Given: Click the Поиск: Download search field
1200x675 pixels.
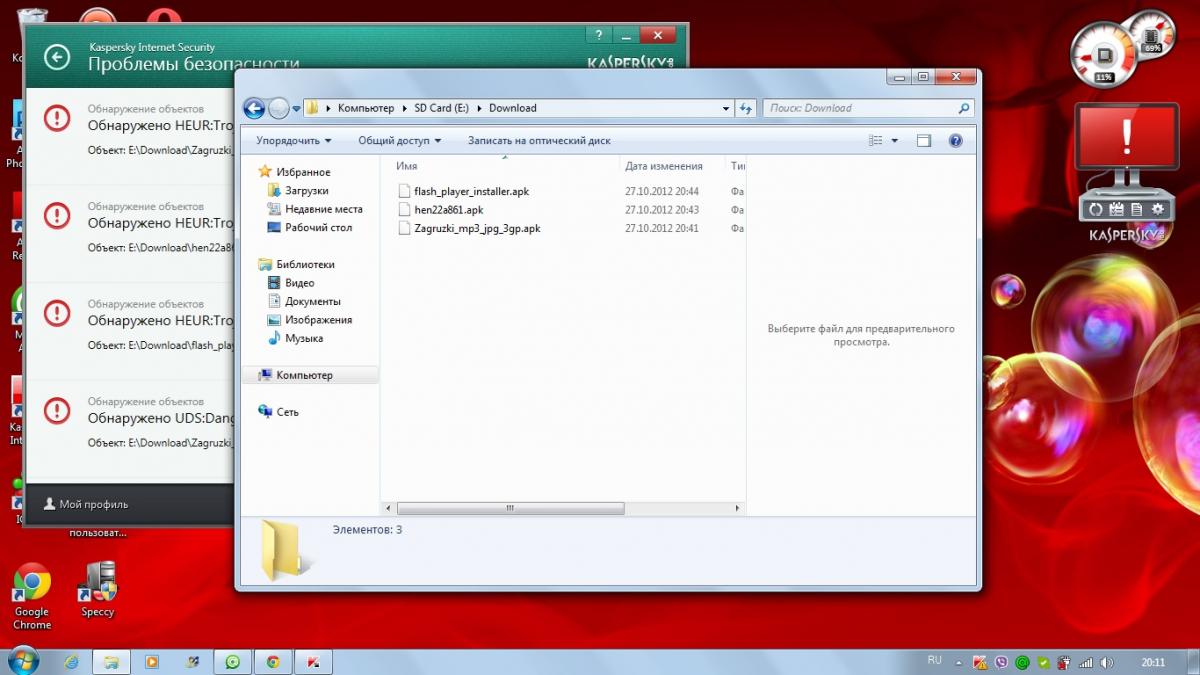Looking at the screenshot, I should pyautogui.click(x=860, y=108).
